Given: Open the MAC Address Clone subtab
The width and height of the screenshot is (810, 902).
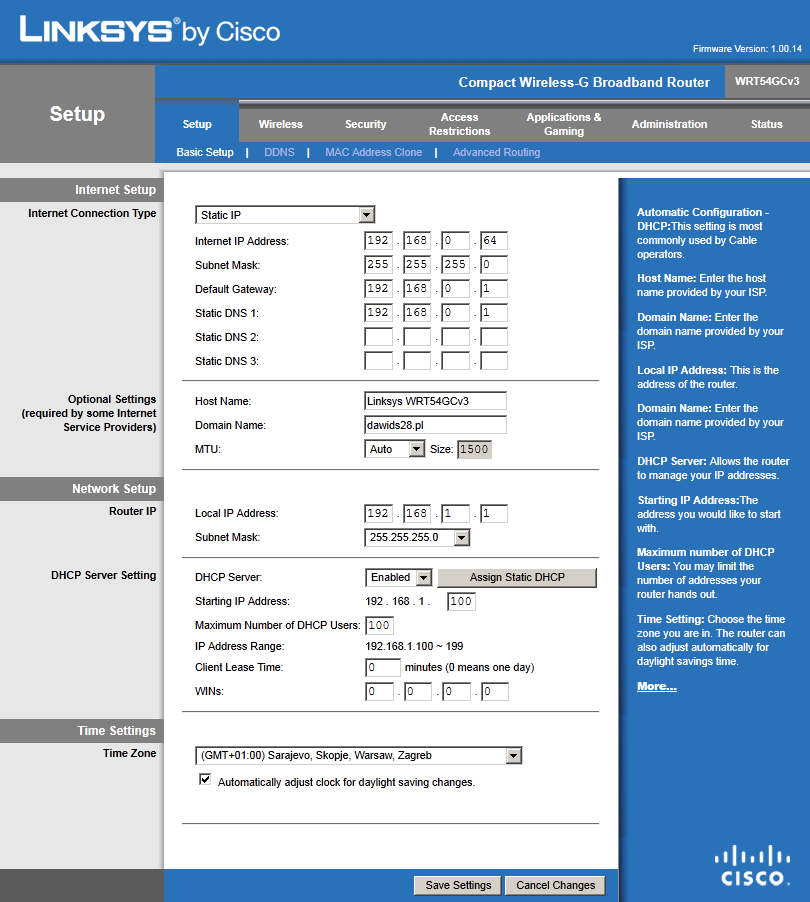Looking at the screenshot, I should (373, 152).
